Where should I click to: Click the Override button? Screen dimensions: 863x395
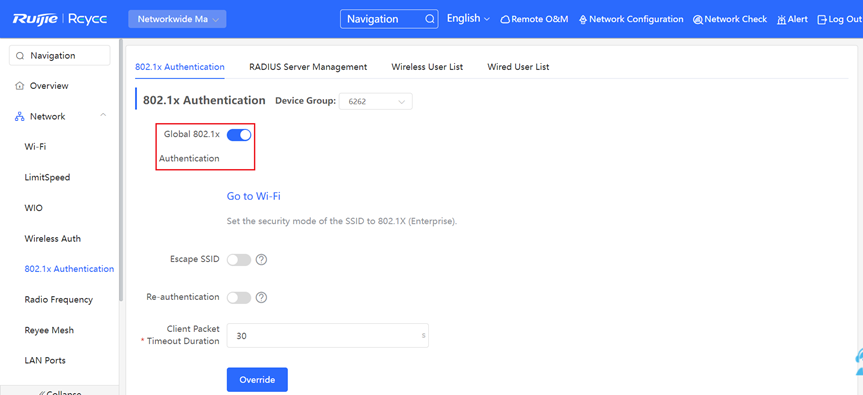(257, 380)
